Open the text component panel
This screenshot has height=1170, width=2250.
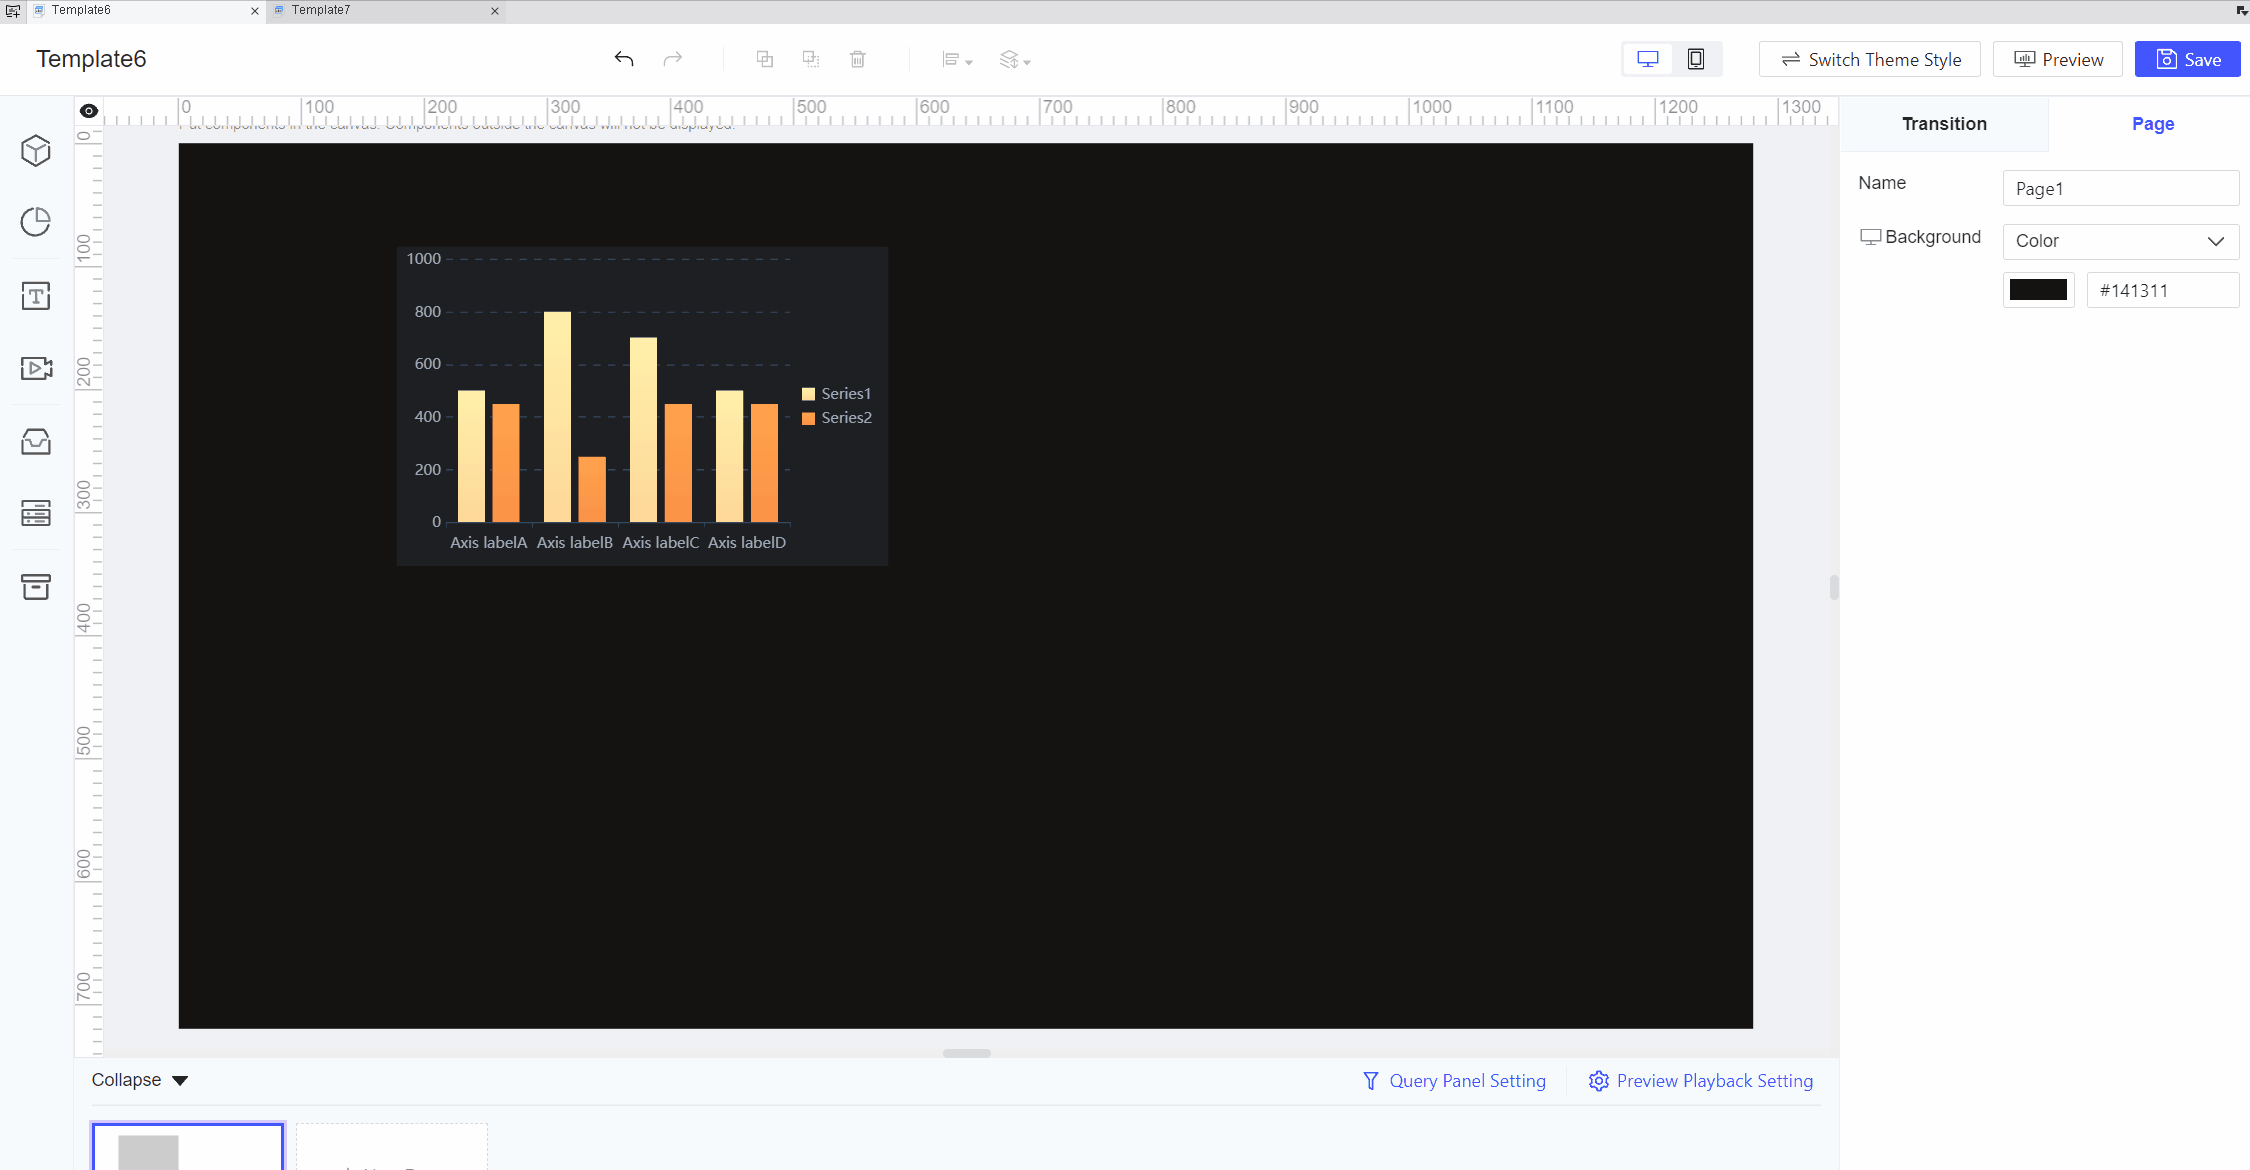[x=36, y=296]
